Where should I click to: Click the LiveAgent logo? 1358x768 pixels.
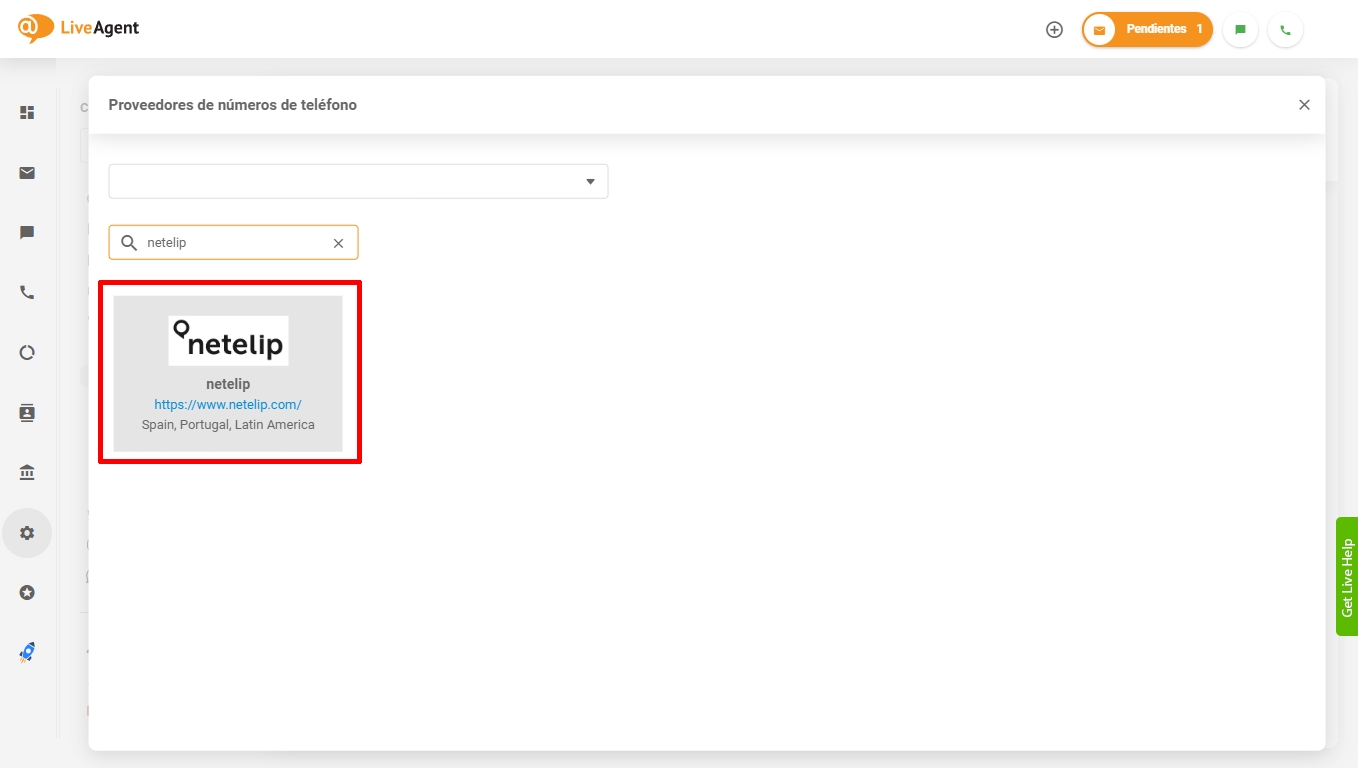point(78,28)
